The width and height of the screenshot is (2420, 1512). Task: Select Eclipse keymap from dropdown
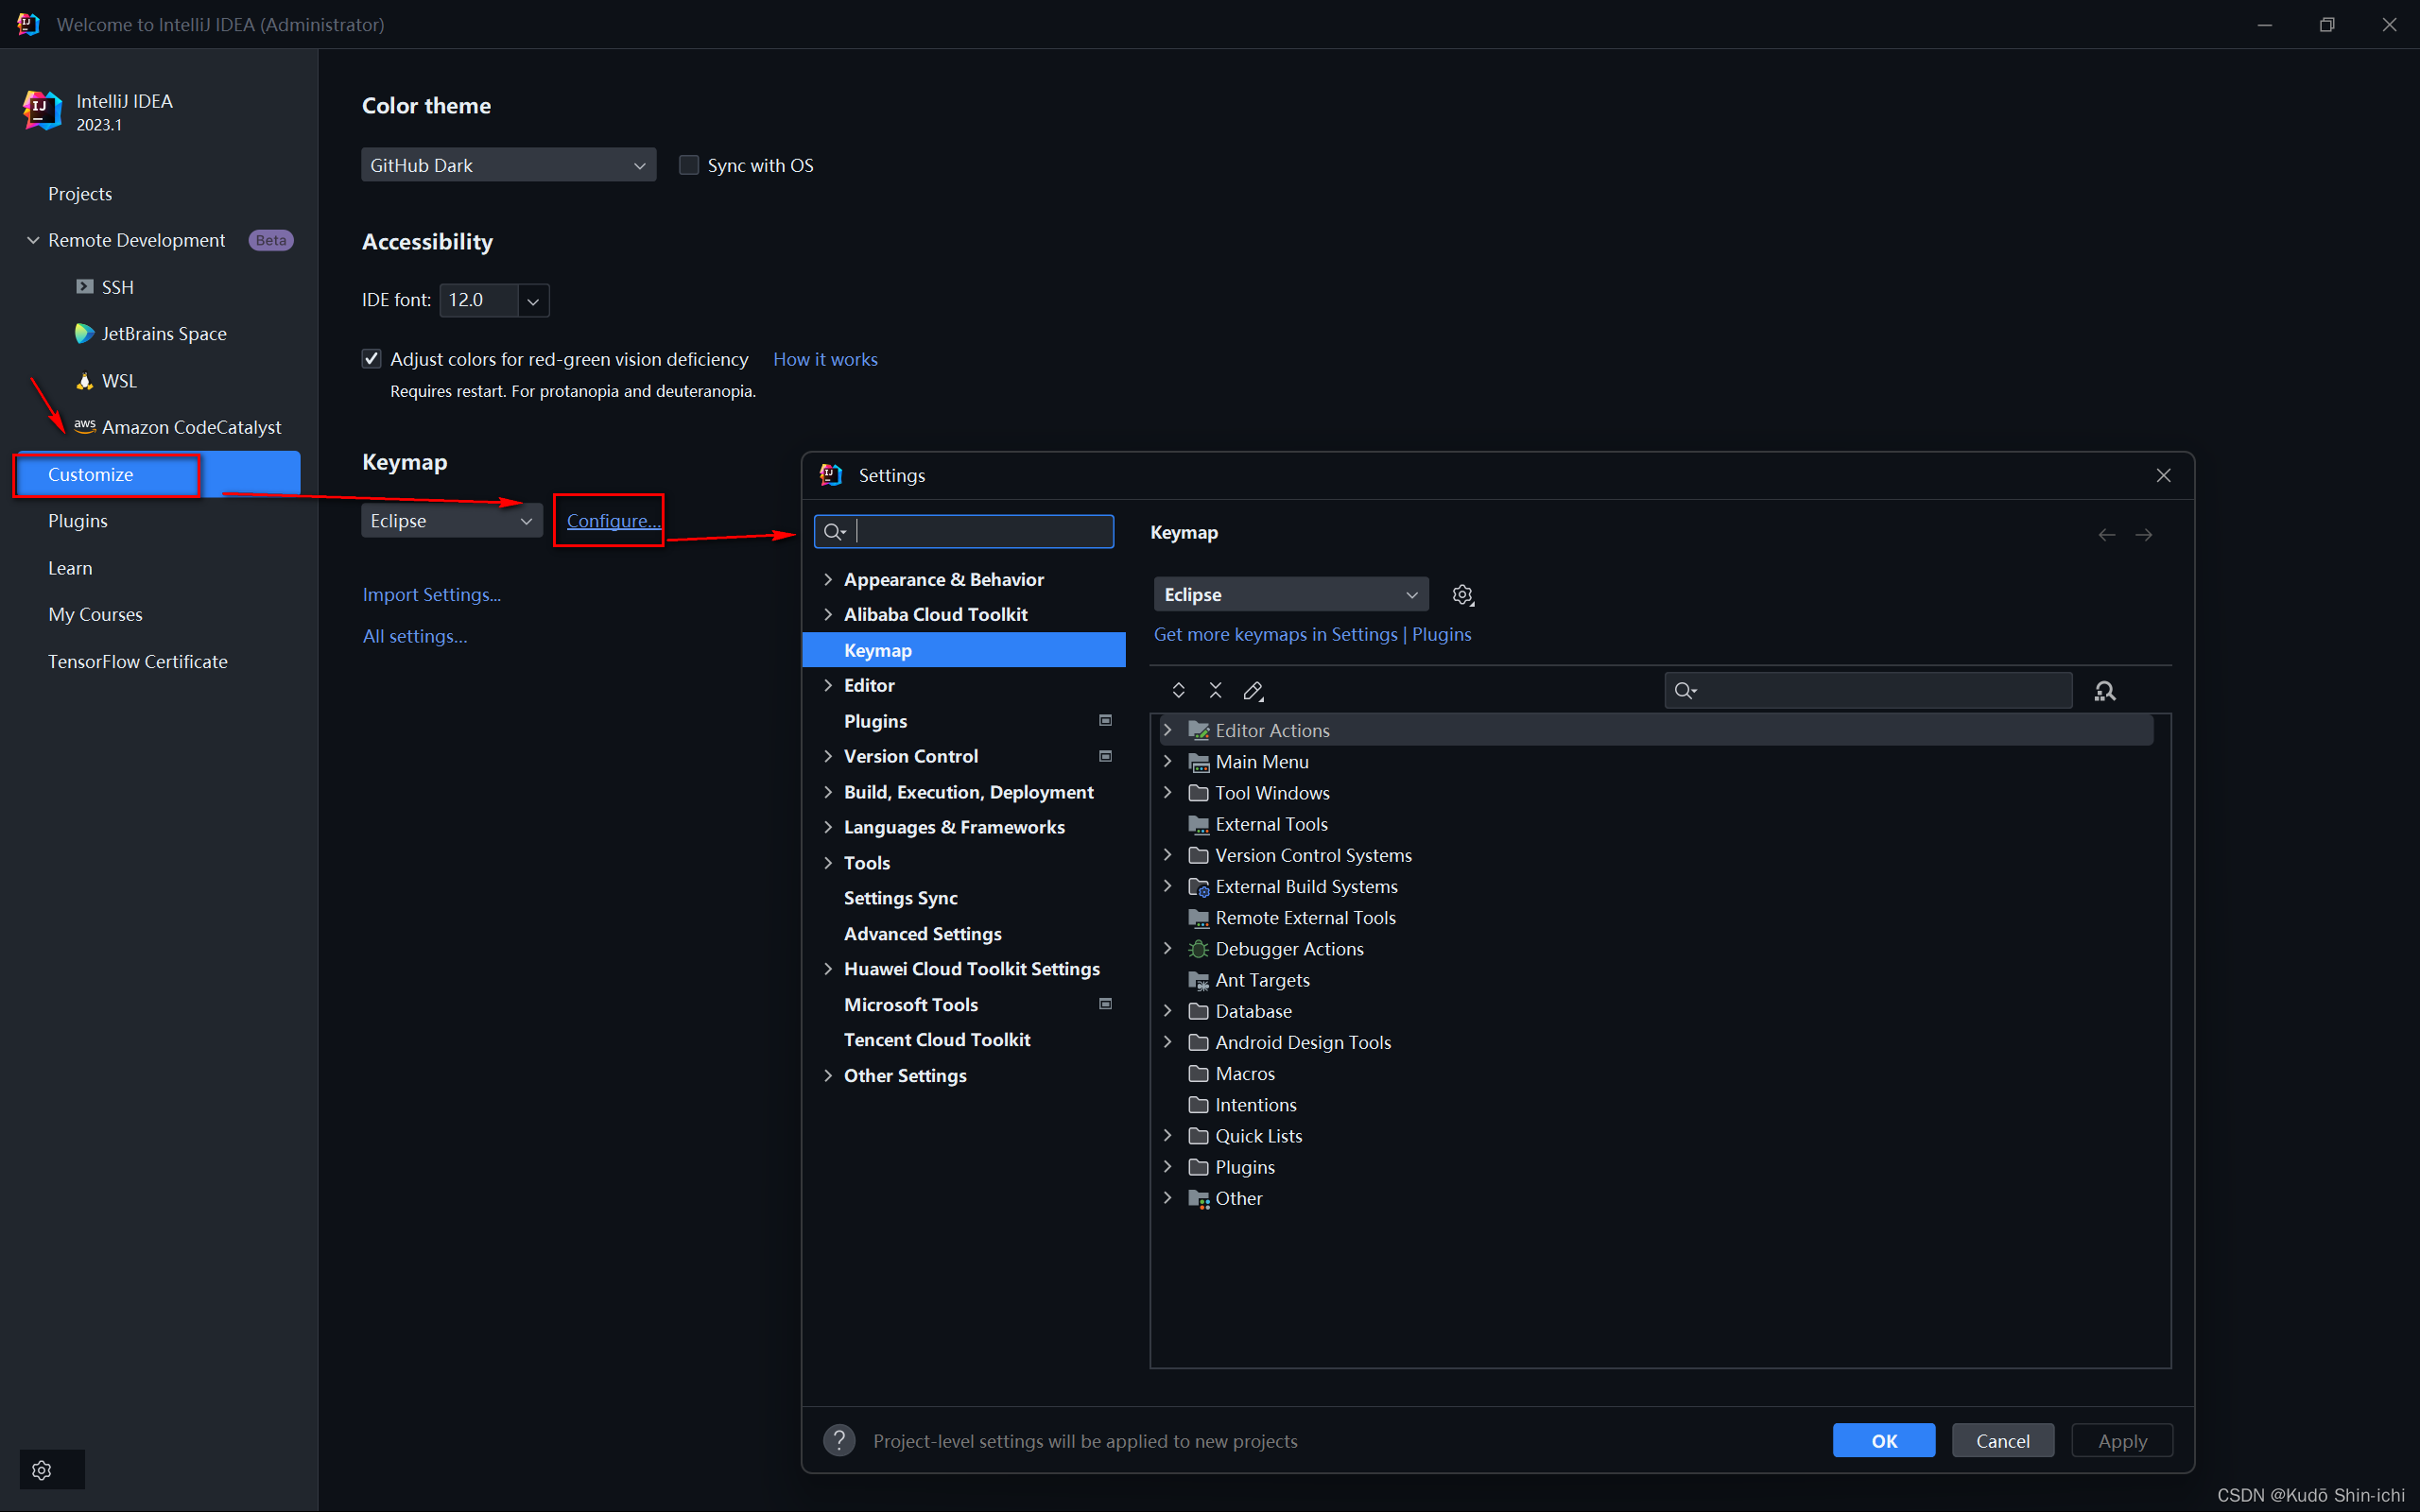tap(1289, 594)
